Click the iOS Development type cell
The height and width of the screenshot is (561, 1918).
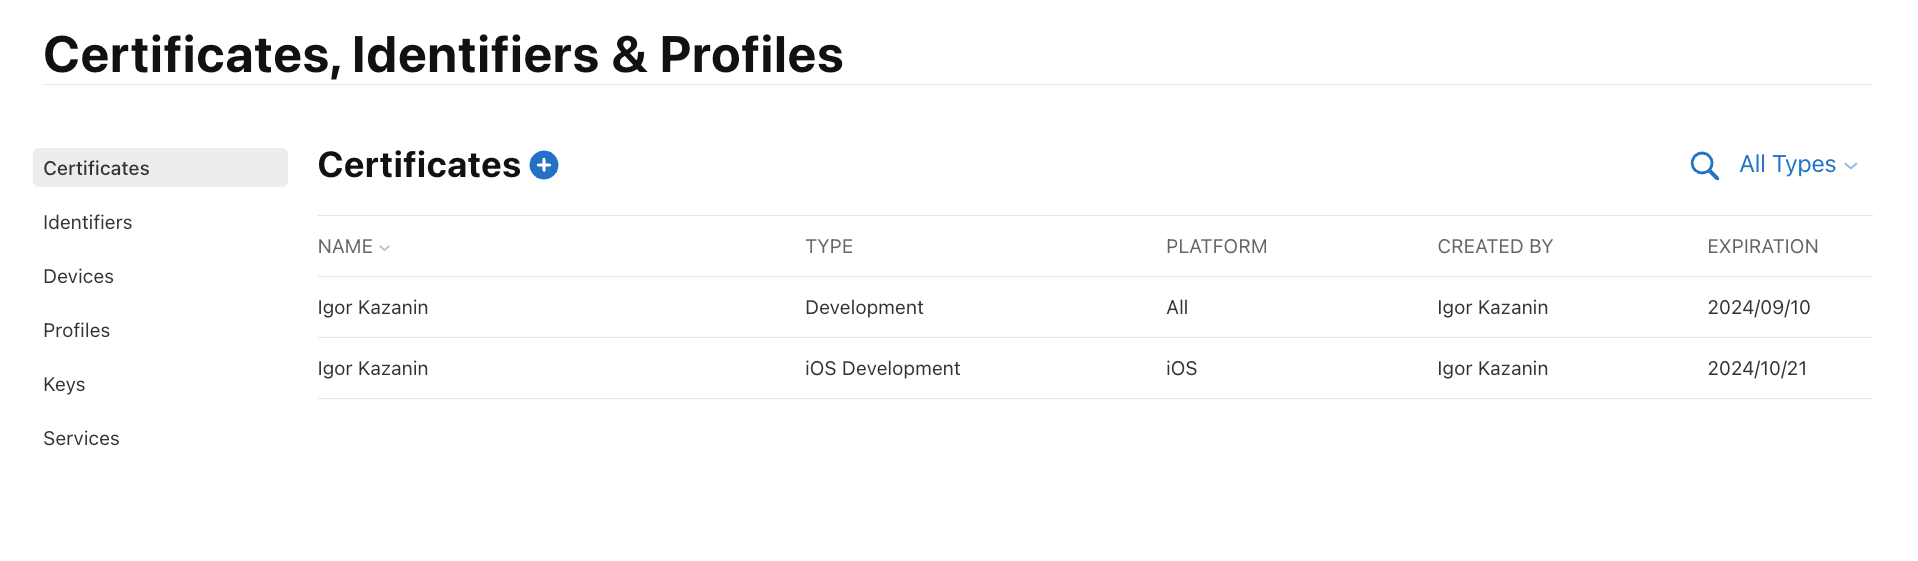(x=882, y=368)
